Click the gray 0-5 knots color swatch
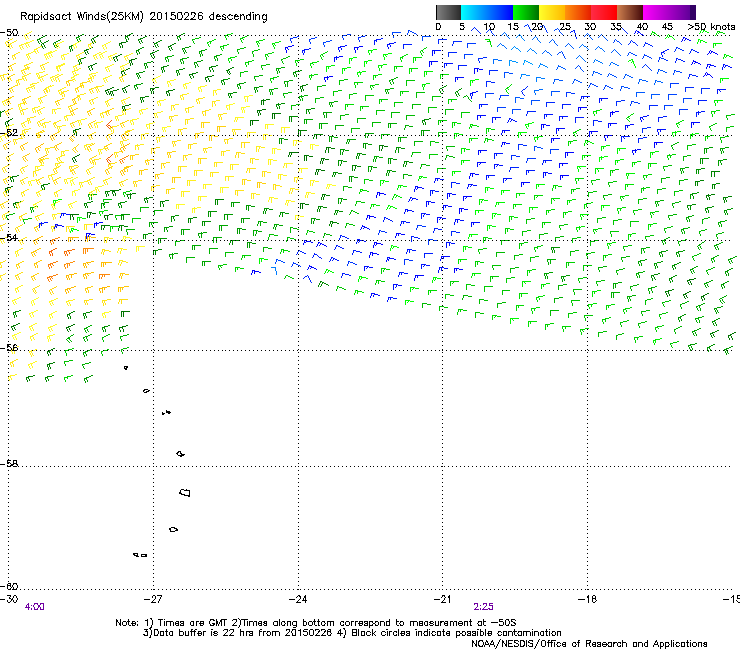Image resolution: width=740 pixels, height=650 pixels. point(448,12)
